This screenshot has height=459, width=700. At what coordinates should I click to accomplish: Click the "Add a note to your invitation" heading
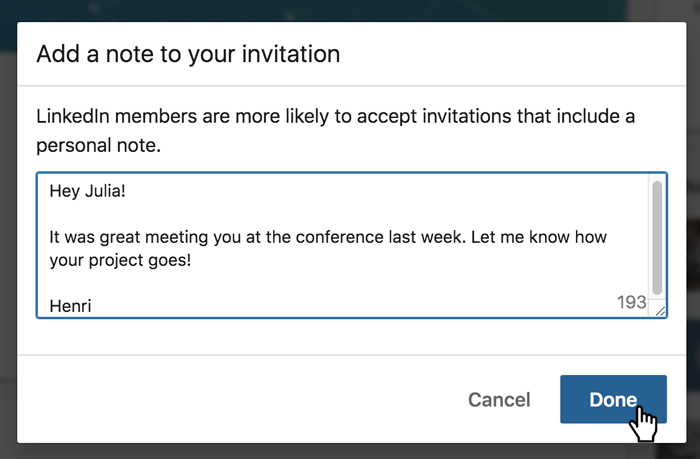pyautogui.click(x=188, y=54)
